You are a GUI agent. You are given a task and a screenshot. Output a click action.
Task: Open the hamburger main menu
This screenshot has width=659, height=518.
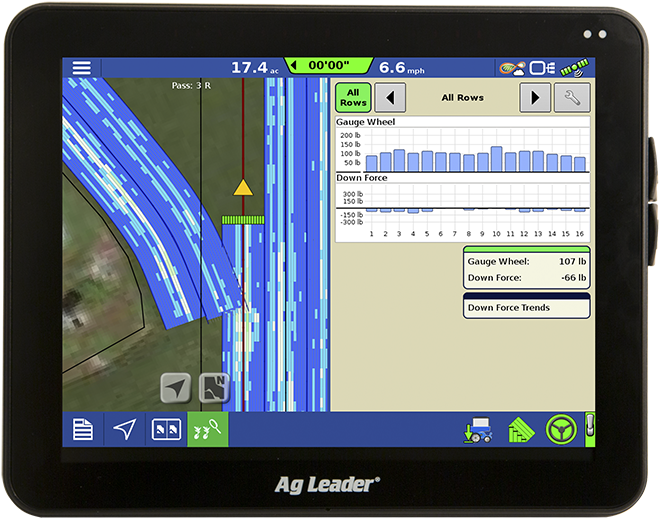81,67
